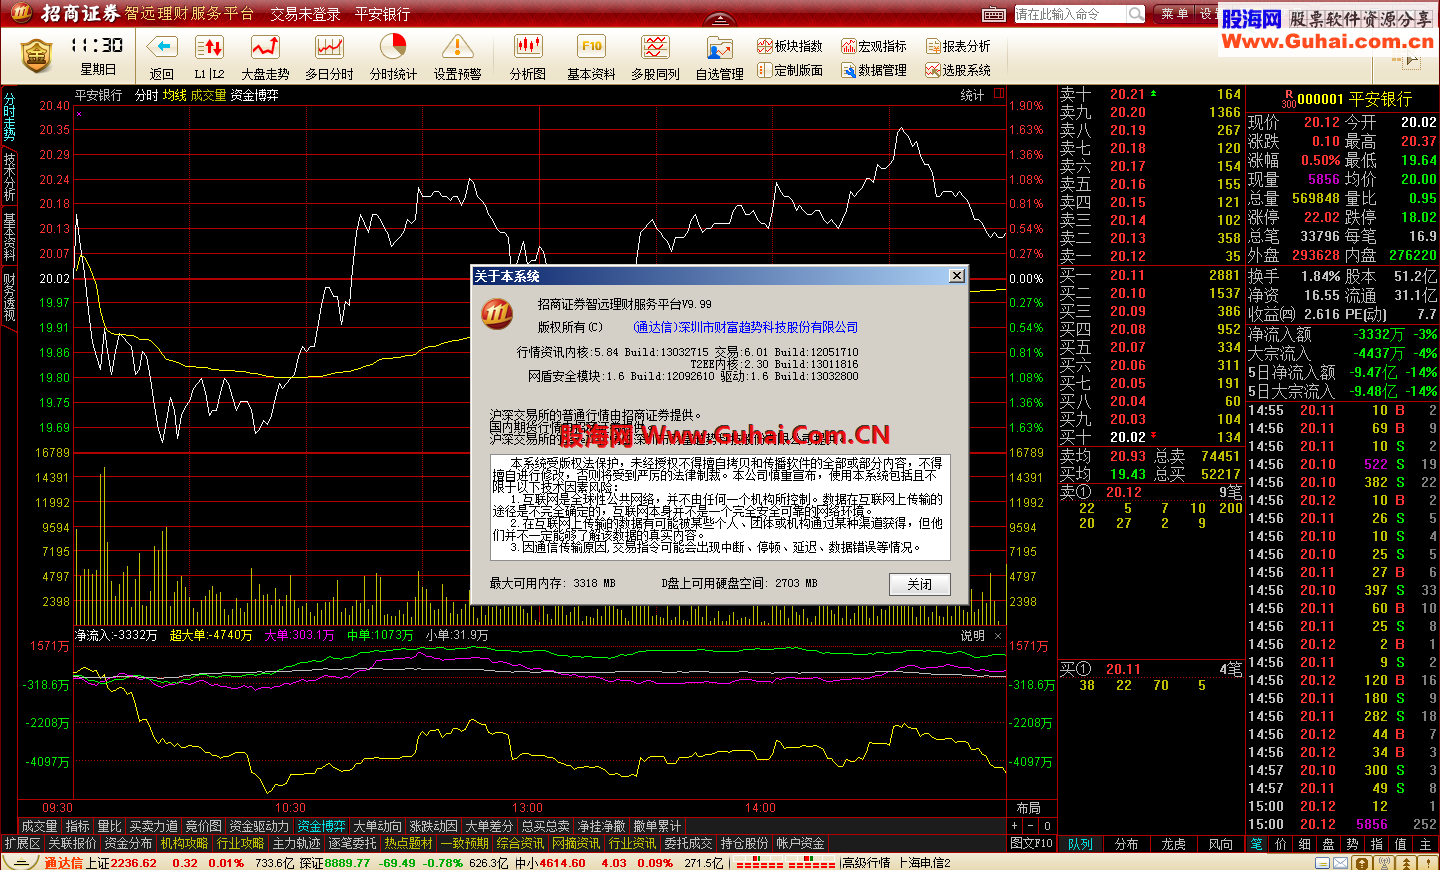Click 热点题材 bottom tab
Viewport: 1440px width, 870px height.
[409, 844]
